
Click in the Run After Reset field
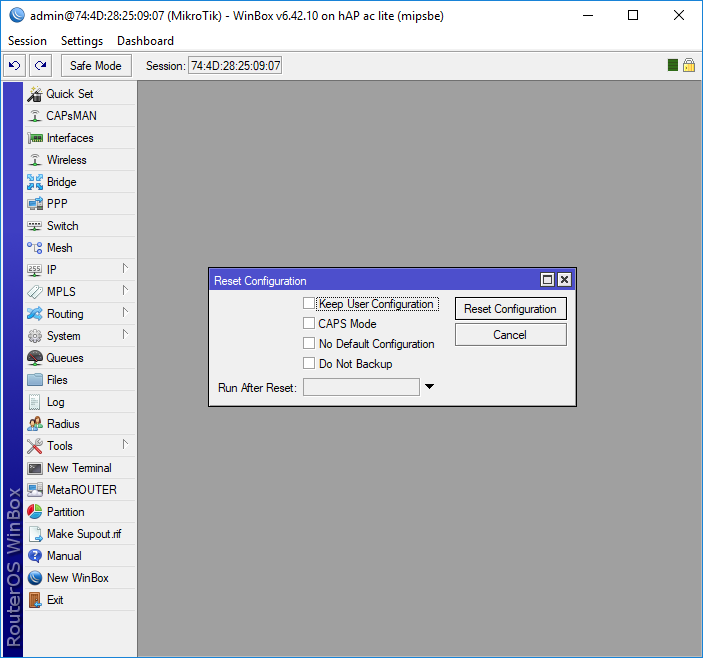coord(361,387)
